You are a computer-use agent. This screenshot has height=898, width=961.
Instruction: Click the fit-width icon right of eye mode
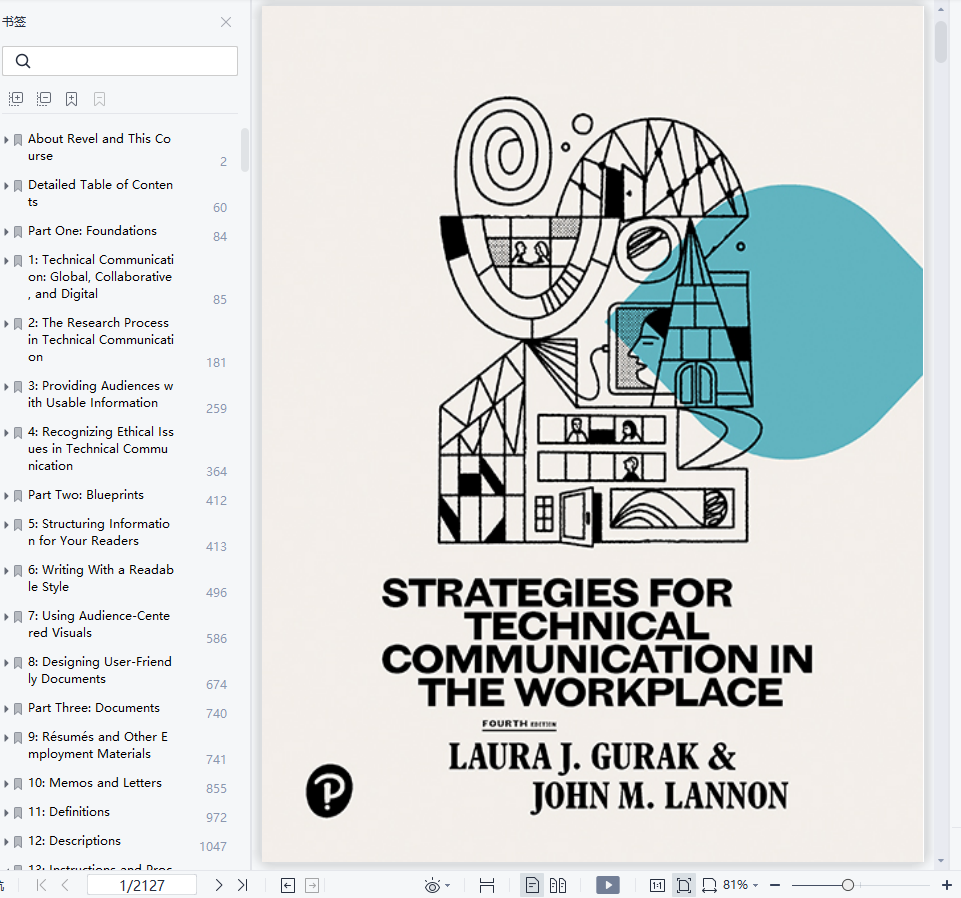pyautogui.click(x=487, y=885)
